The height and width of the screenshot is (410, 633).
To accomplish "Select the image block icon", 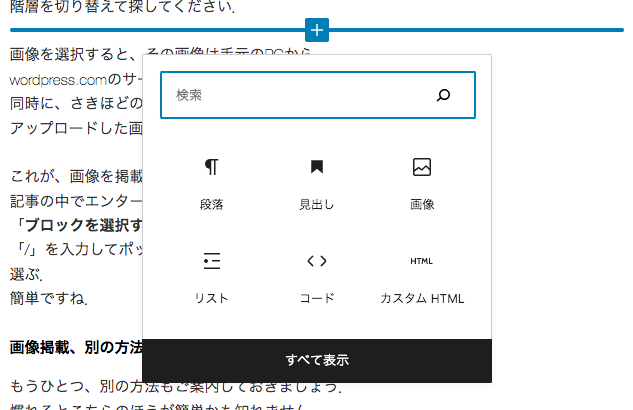I will pyautogui.click(x=422, y=167).
